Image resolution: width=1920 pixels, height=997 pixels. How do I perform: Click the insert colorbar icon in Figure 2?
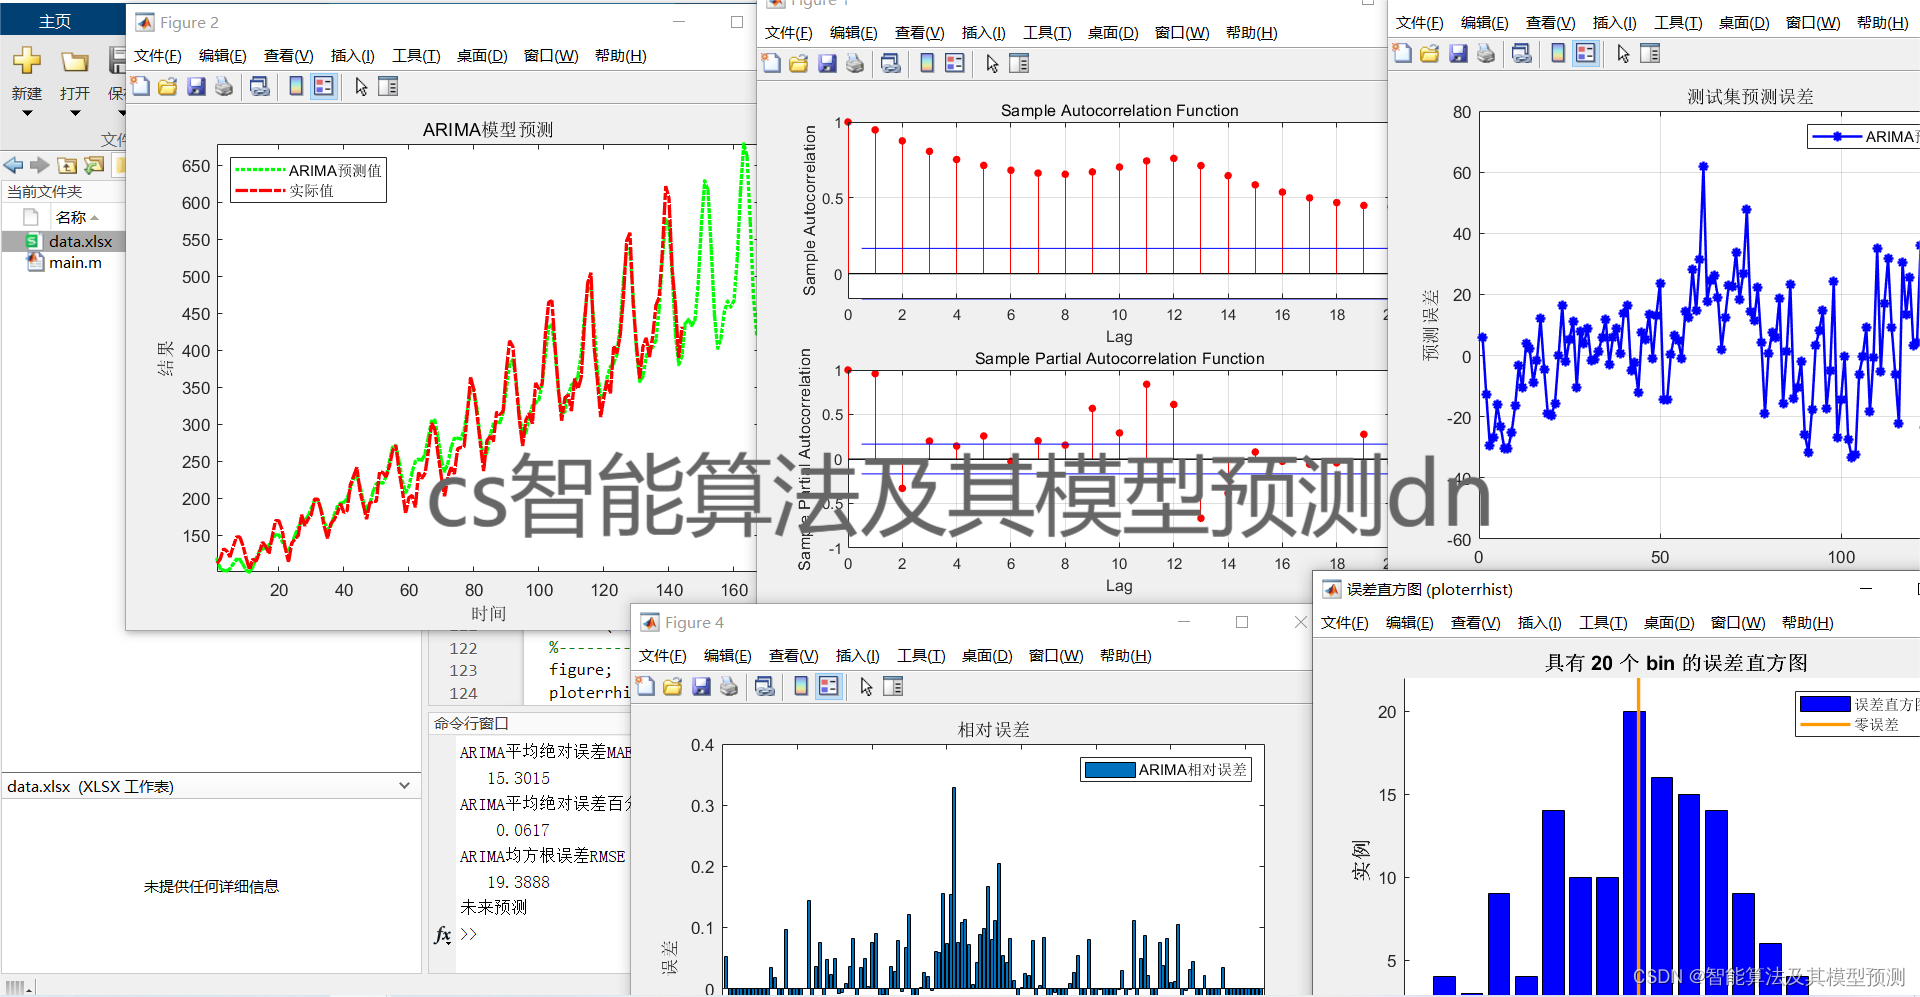pyautogui.click(x=295, y=86)
